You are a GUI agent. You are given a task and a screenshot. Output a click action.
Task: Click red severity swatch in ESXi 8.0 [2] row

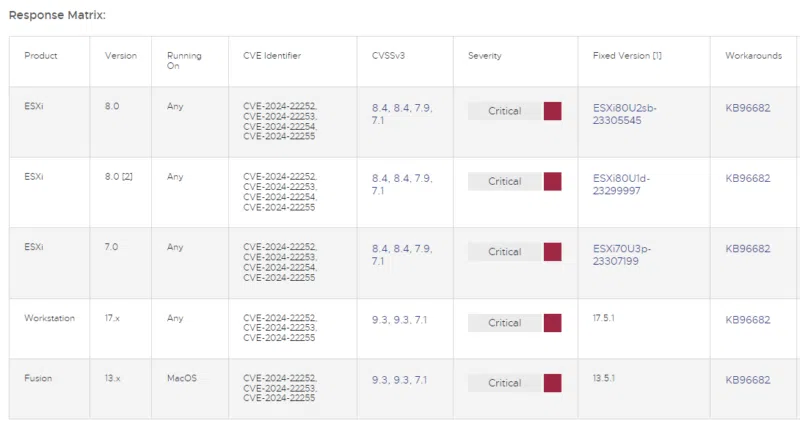(x=553, y=181)
